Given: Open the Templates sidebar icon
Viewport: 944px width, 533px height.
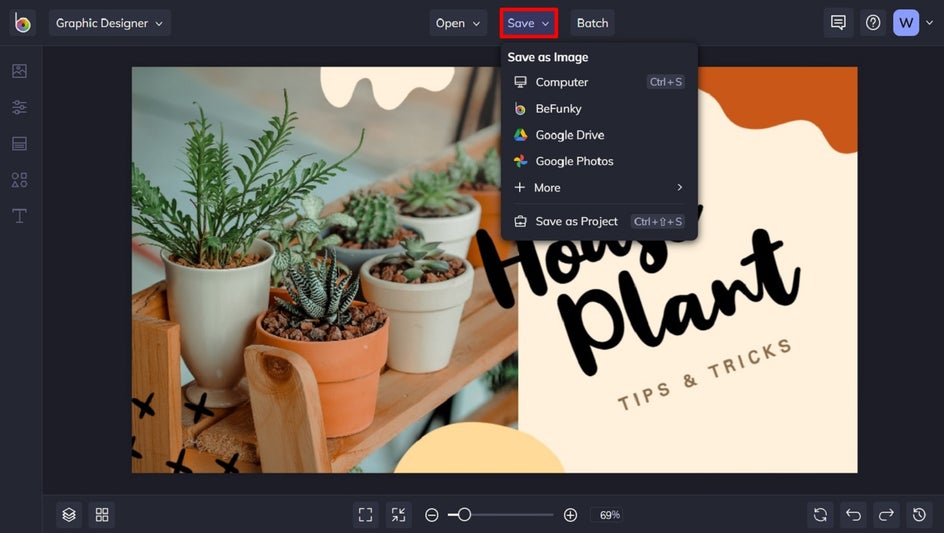Looking at the screenshot, I should coord(19,143).
